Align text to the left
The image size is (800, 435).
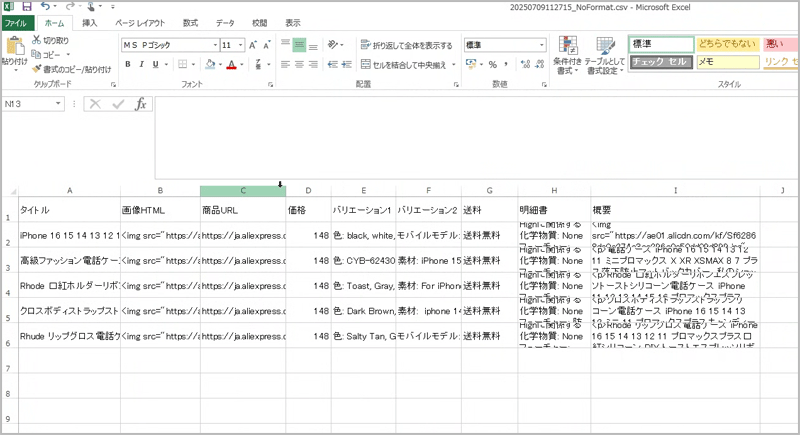click(x=285, y=64)
